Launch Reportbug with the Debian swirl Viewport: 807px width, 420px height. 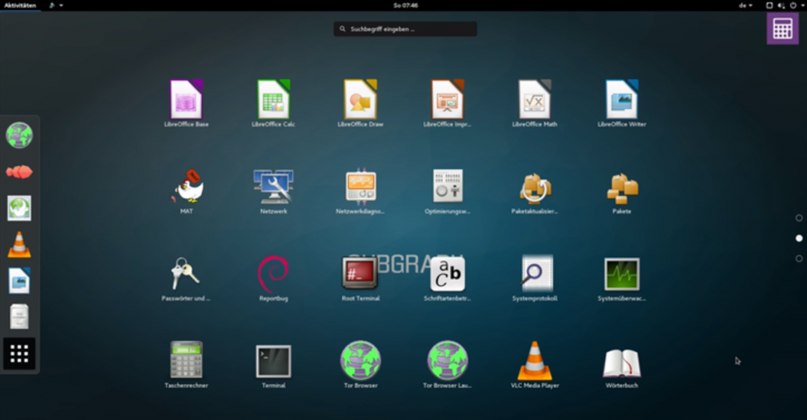click(273, 278)
